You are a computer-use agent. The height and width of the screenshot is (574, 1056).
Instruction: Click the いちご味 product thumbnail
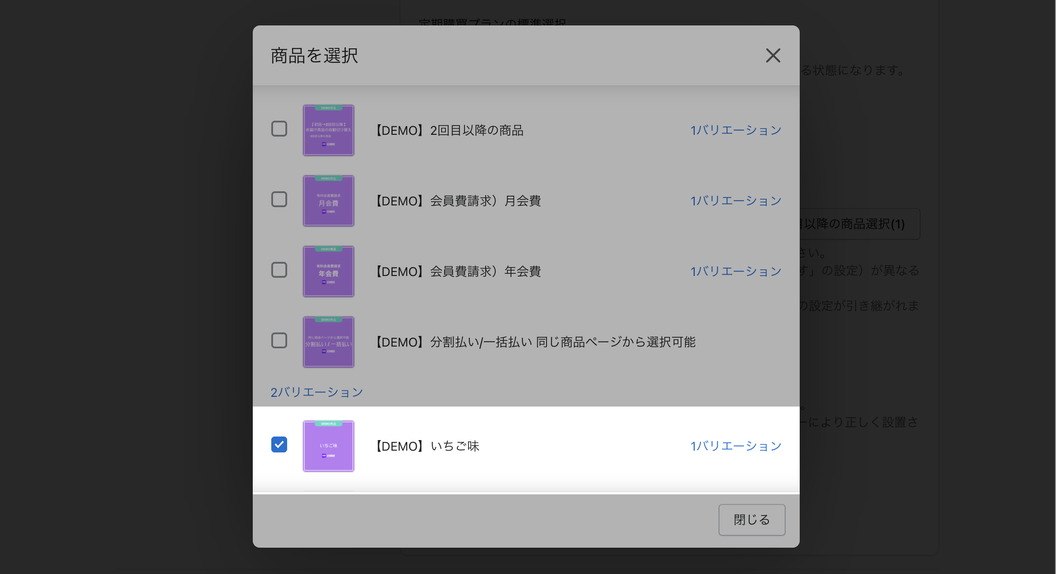click(329, 446)
